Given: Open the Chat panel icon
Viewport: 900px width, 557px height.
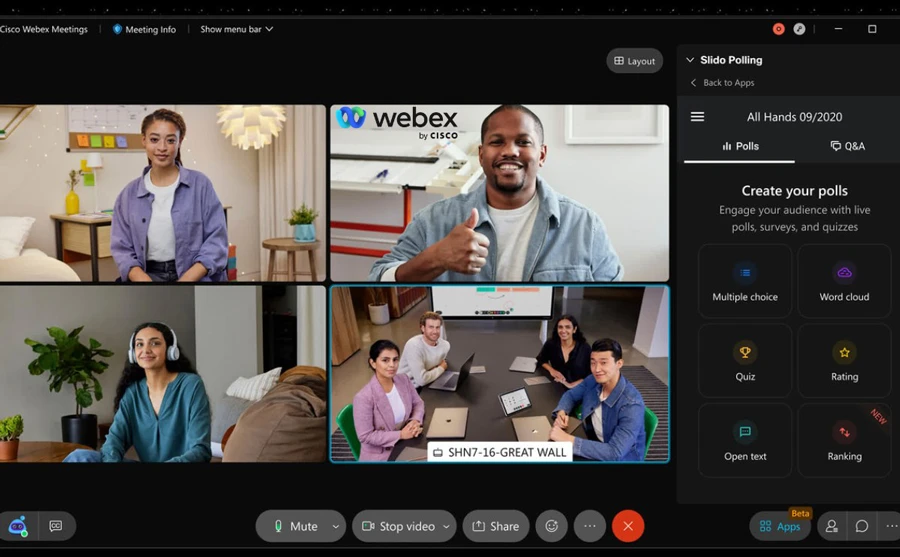Looking at the screenshot, I should [862, 526].
